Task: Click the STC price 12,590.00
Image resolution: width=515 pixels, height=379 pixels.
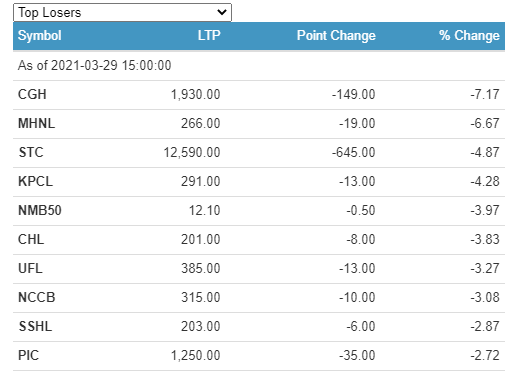Action: 192,152
